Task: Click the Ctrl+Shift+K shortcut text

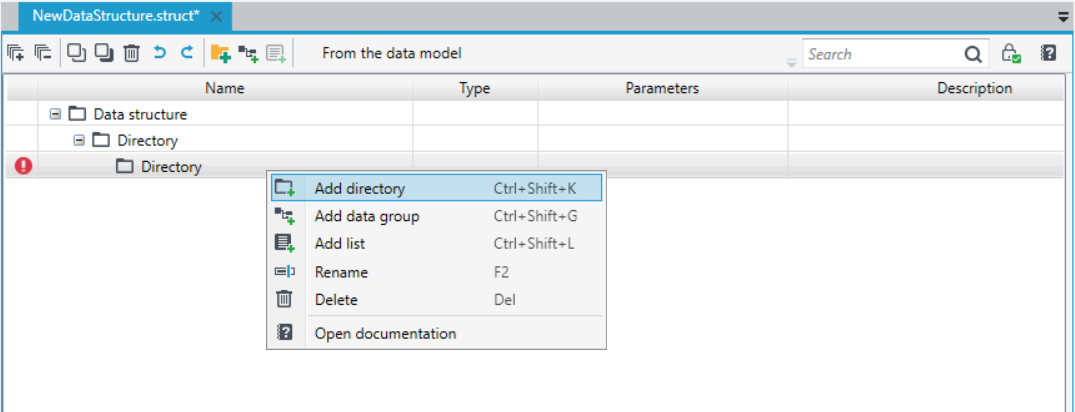Action: tap(535, 188)
